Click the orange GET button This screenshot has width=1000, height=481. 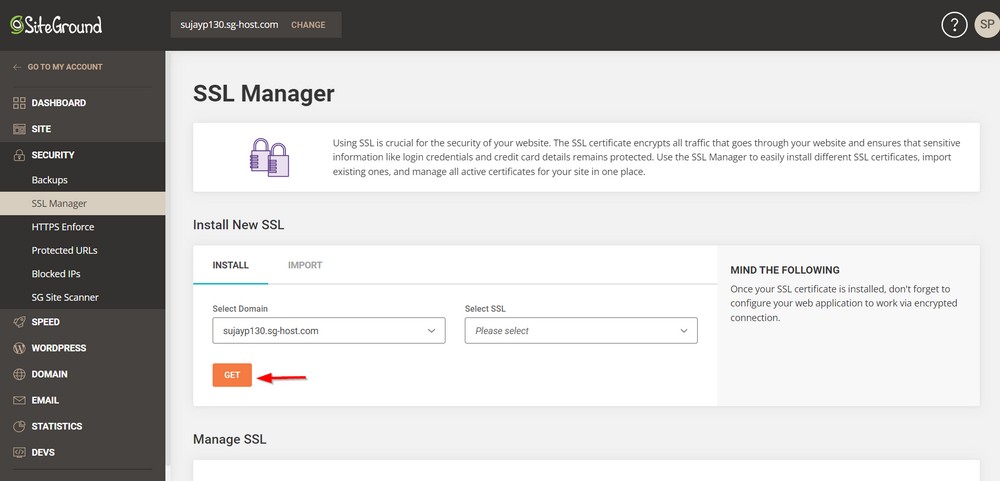[232, 375]
